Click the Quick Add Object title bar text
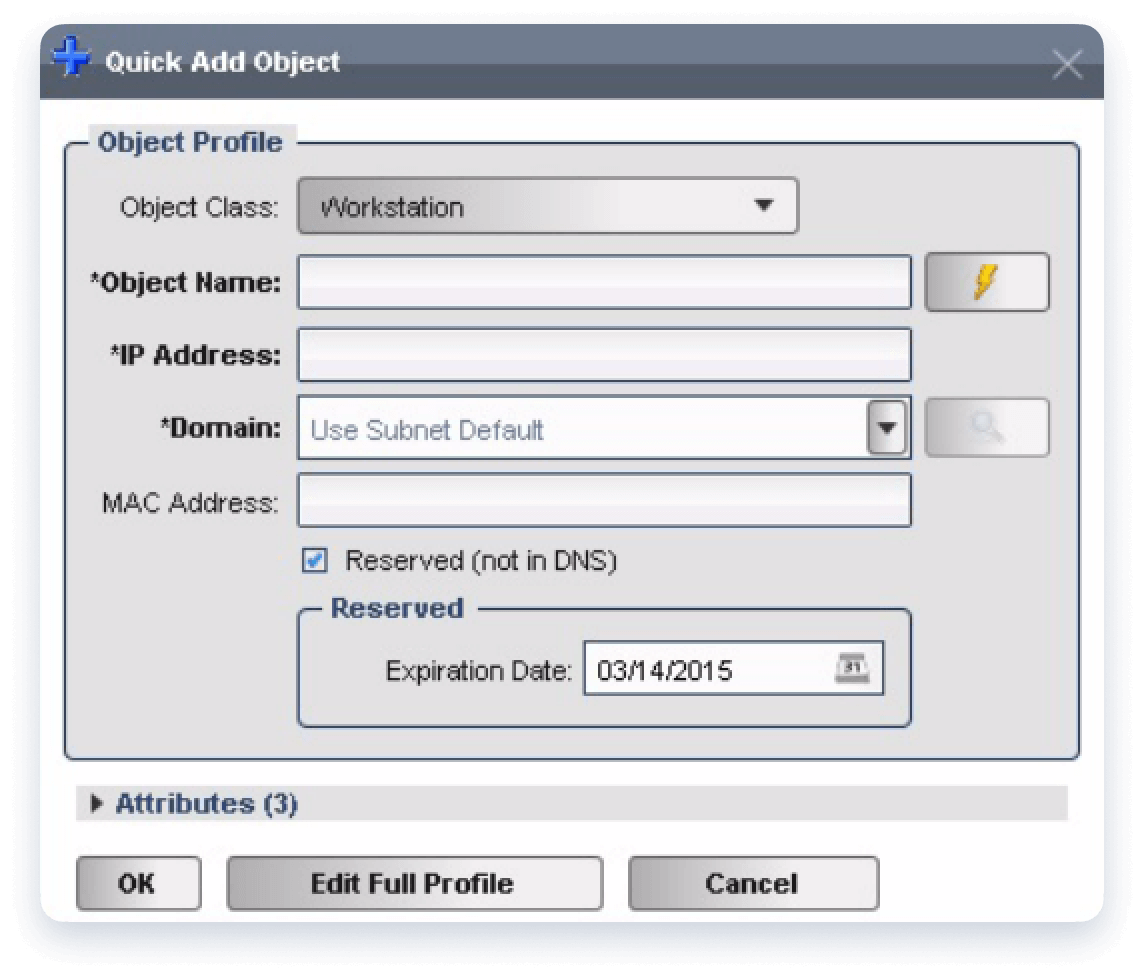This screenshot has height=978, width=1144. [x=222, y=62]
